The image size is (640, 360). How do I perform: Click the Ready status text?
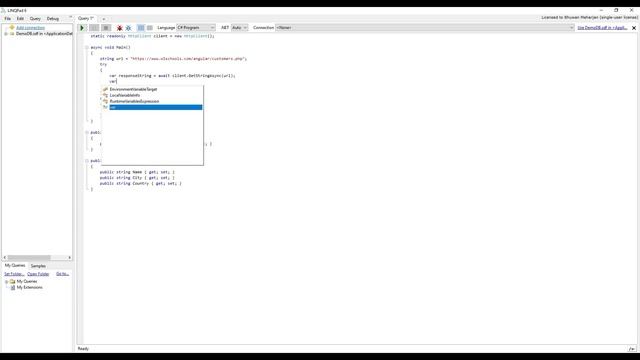(83, 349)
